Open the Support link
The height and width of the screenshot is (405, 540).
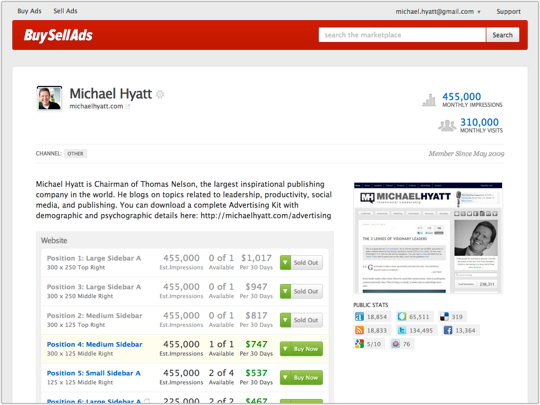pyautogui.click(x=508, y=11)
